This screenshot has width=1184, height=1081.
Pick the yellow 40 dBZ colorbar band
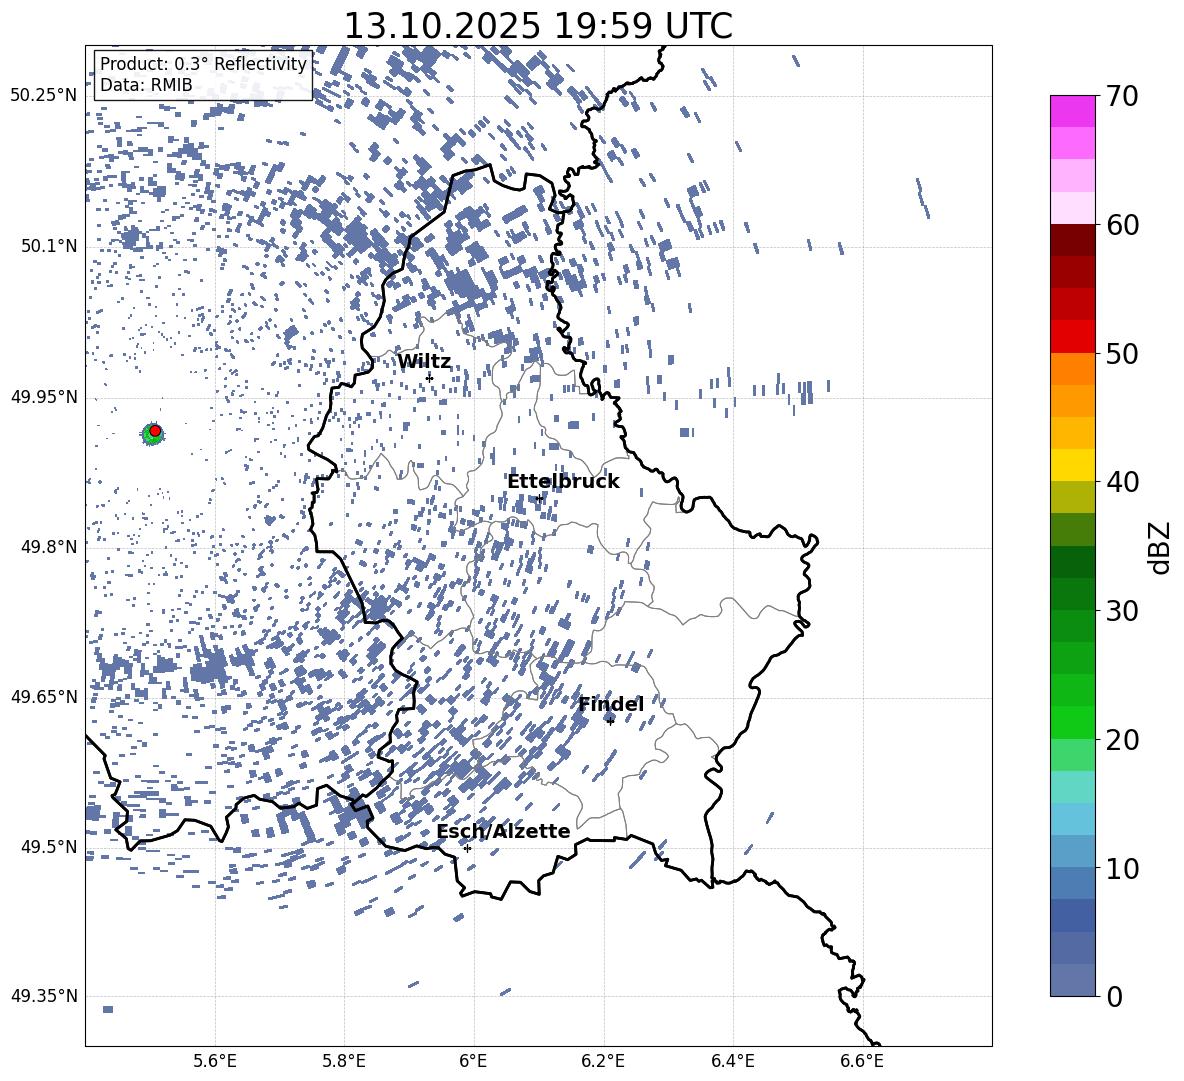1073,465
